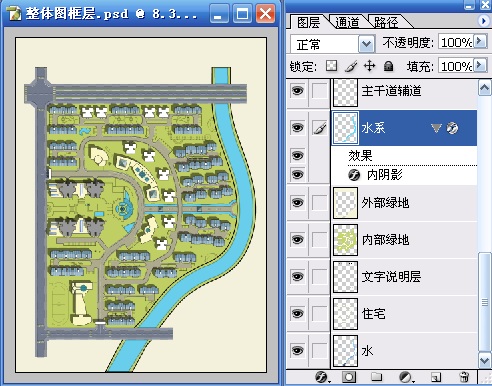Add a layer mask

[349, 377]
